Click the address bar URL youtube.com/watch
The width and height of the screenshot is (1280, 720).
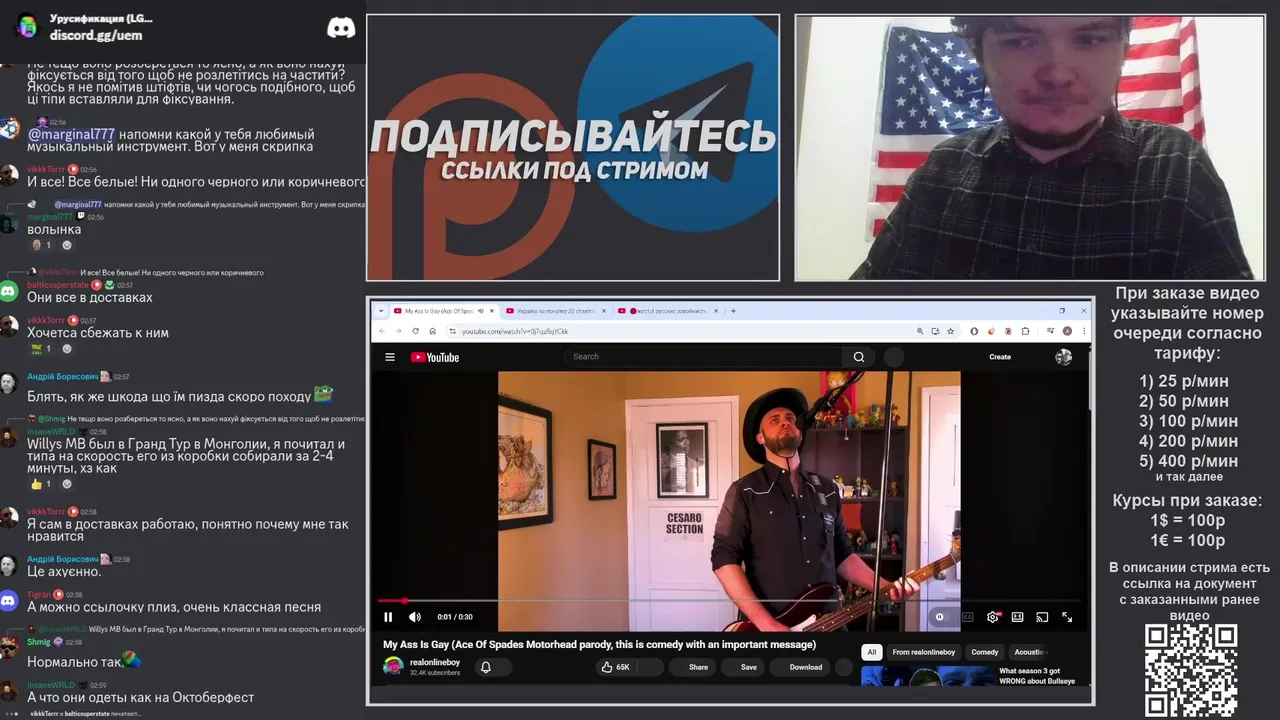(x=515, y=331)
